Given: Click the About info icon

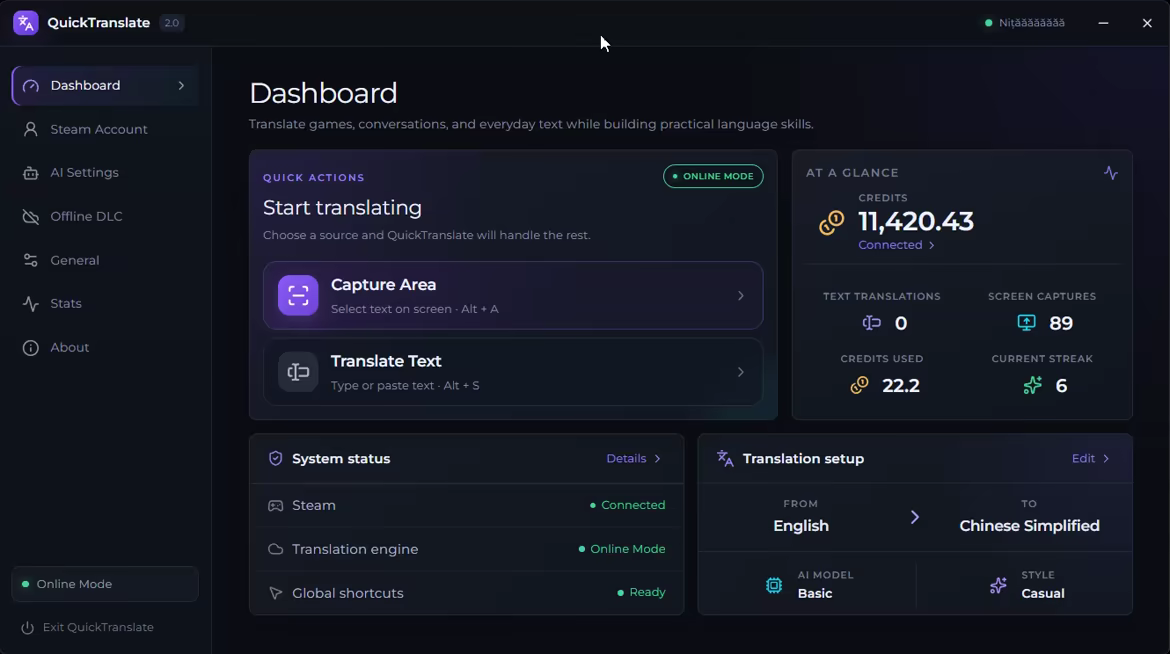Looking at the screenshot, I should [31, 348].
